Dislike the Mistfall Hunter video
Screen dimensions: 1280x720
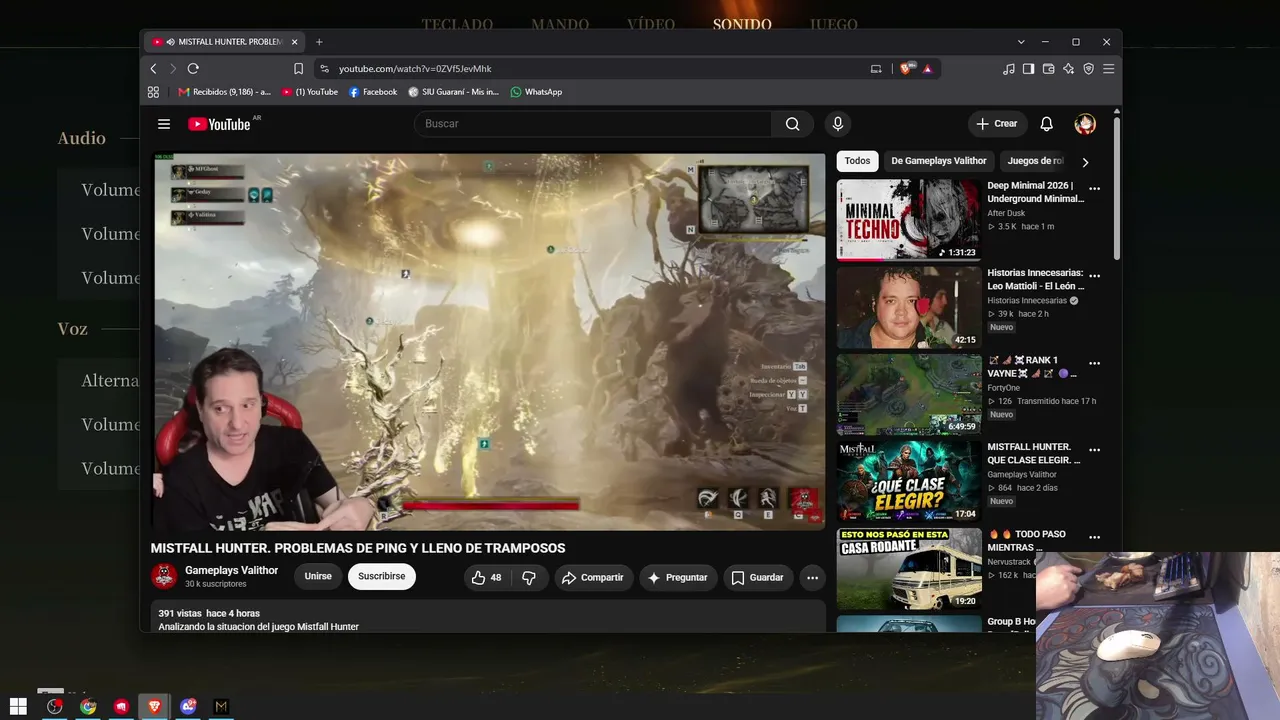pos(529,577)
